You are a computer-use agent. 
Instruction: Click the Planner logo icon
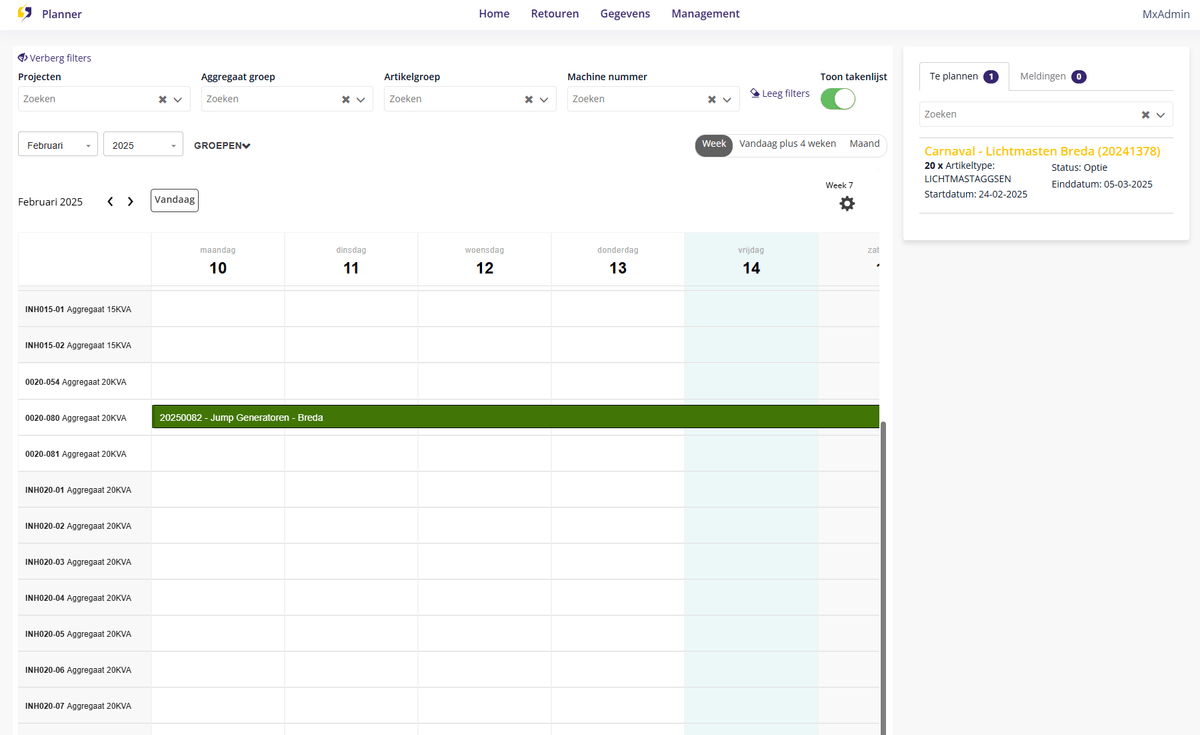coord(25,14)
